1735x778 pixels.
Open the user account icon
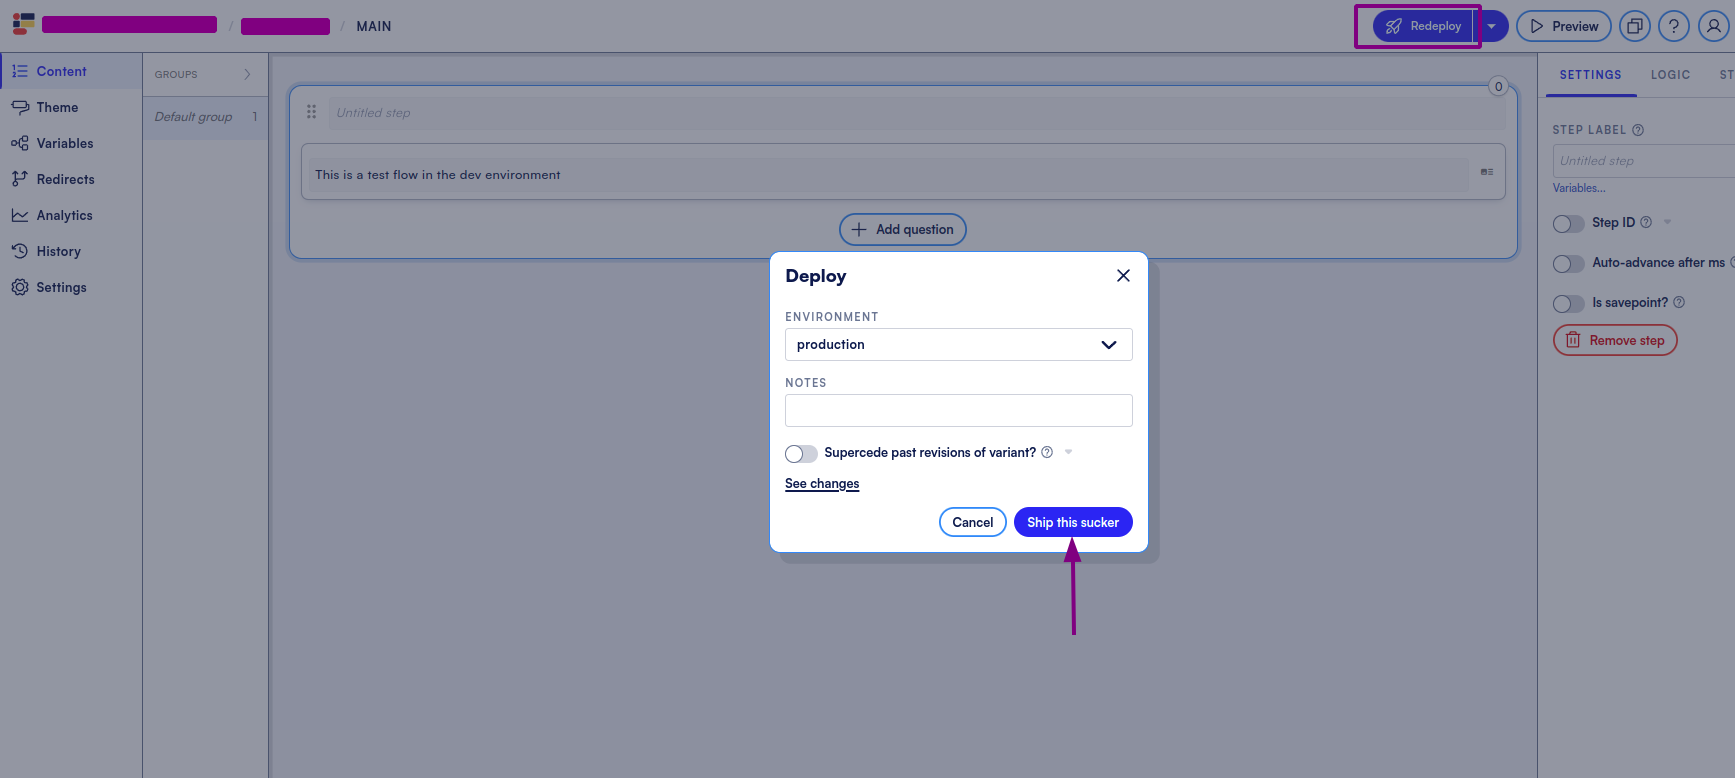(1713, 26)
